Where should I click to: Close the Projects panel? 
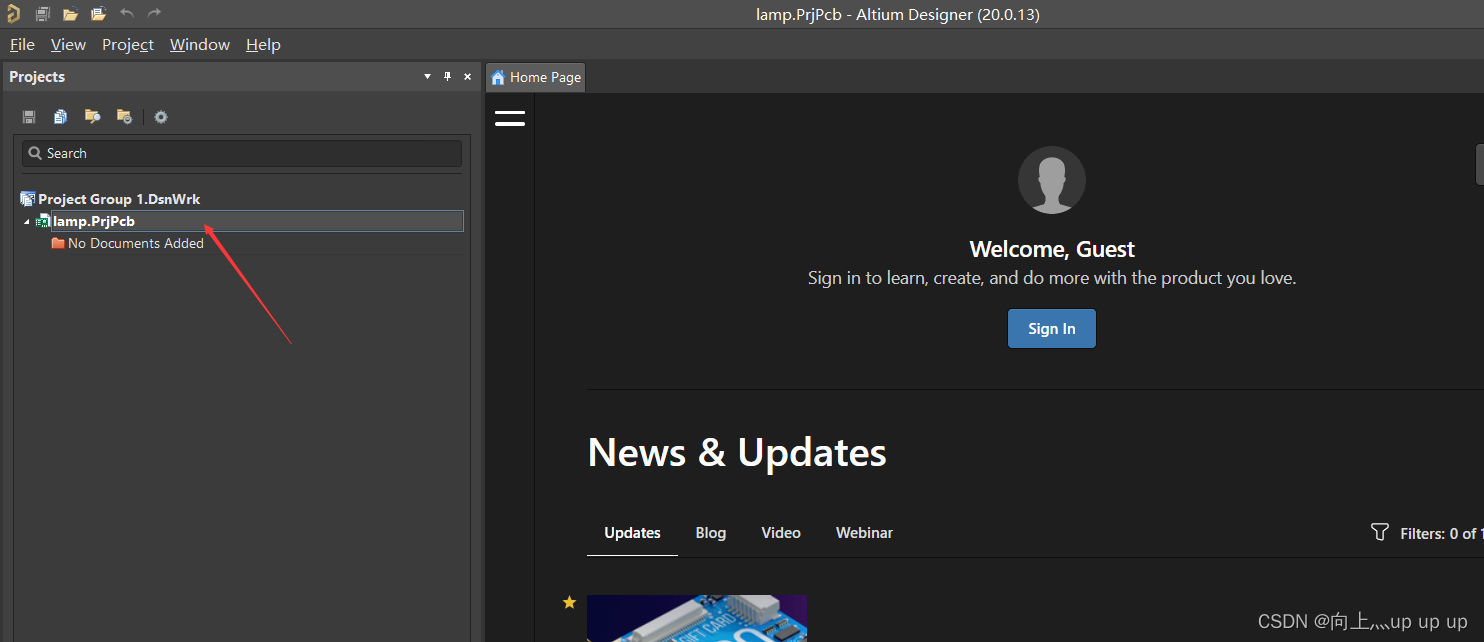coord(467,76)
